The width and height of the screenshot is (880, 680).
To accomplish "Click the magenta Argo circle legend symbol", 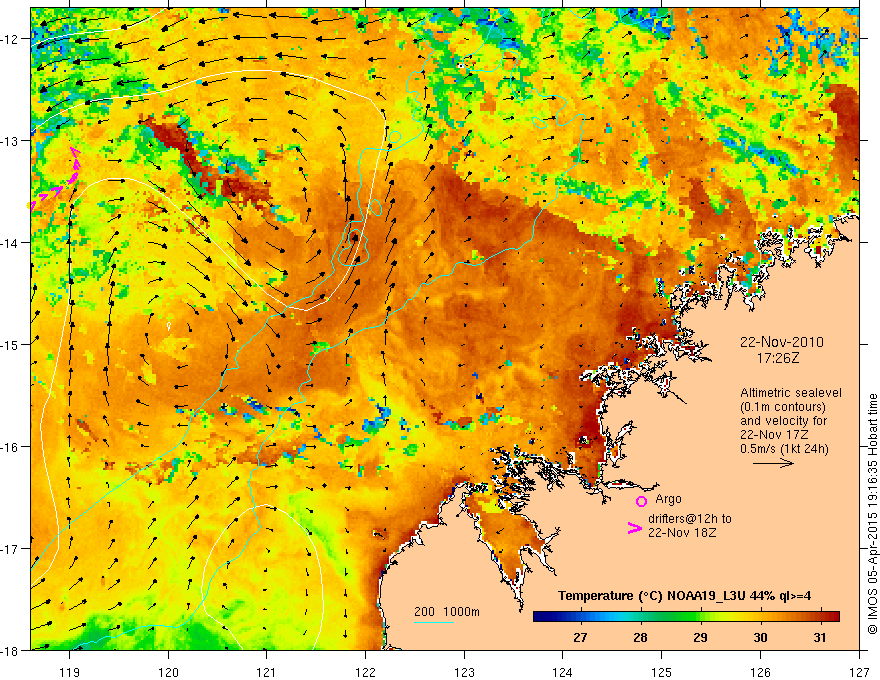I will click(x=641, y=501).
